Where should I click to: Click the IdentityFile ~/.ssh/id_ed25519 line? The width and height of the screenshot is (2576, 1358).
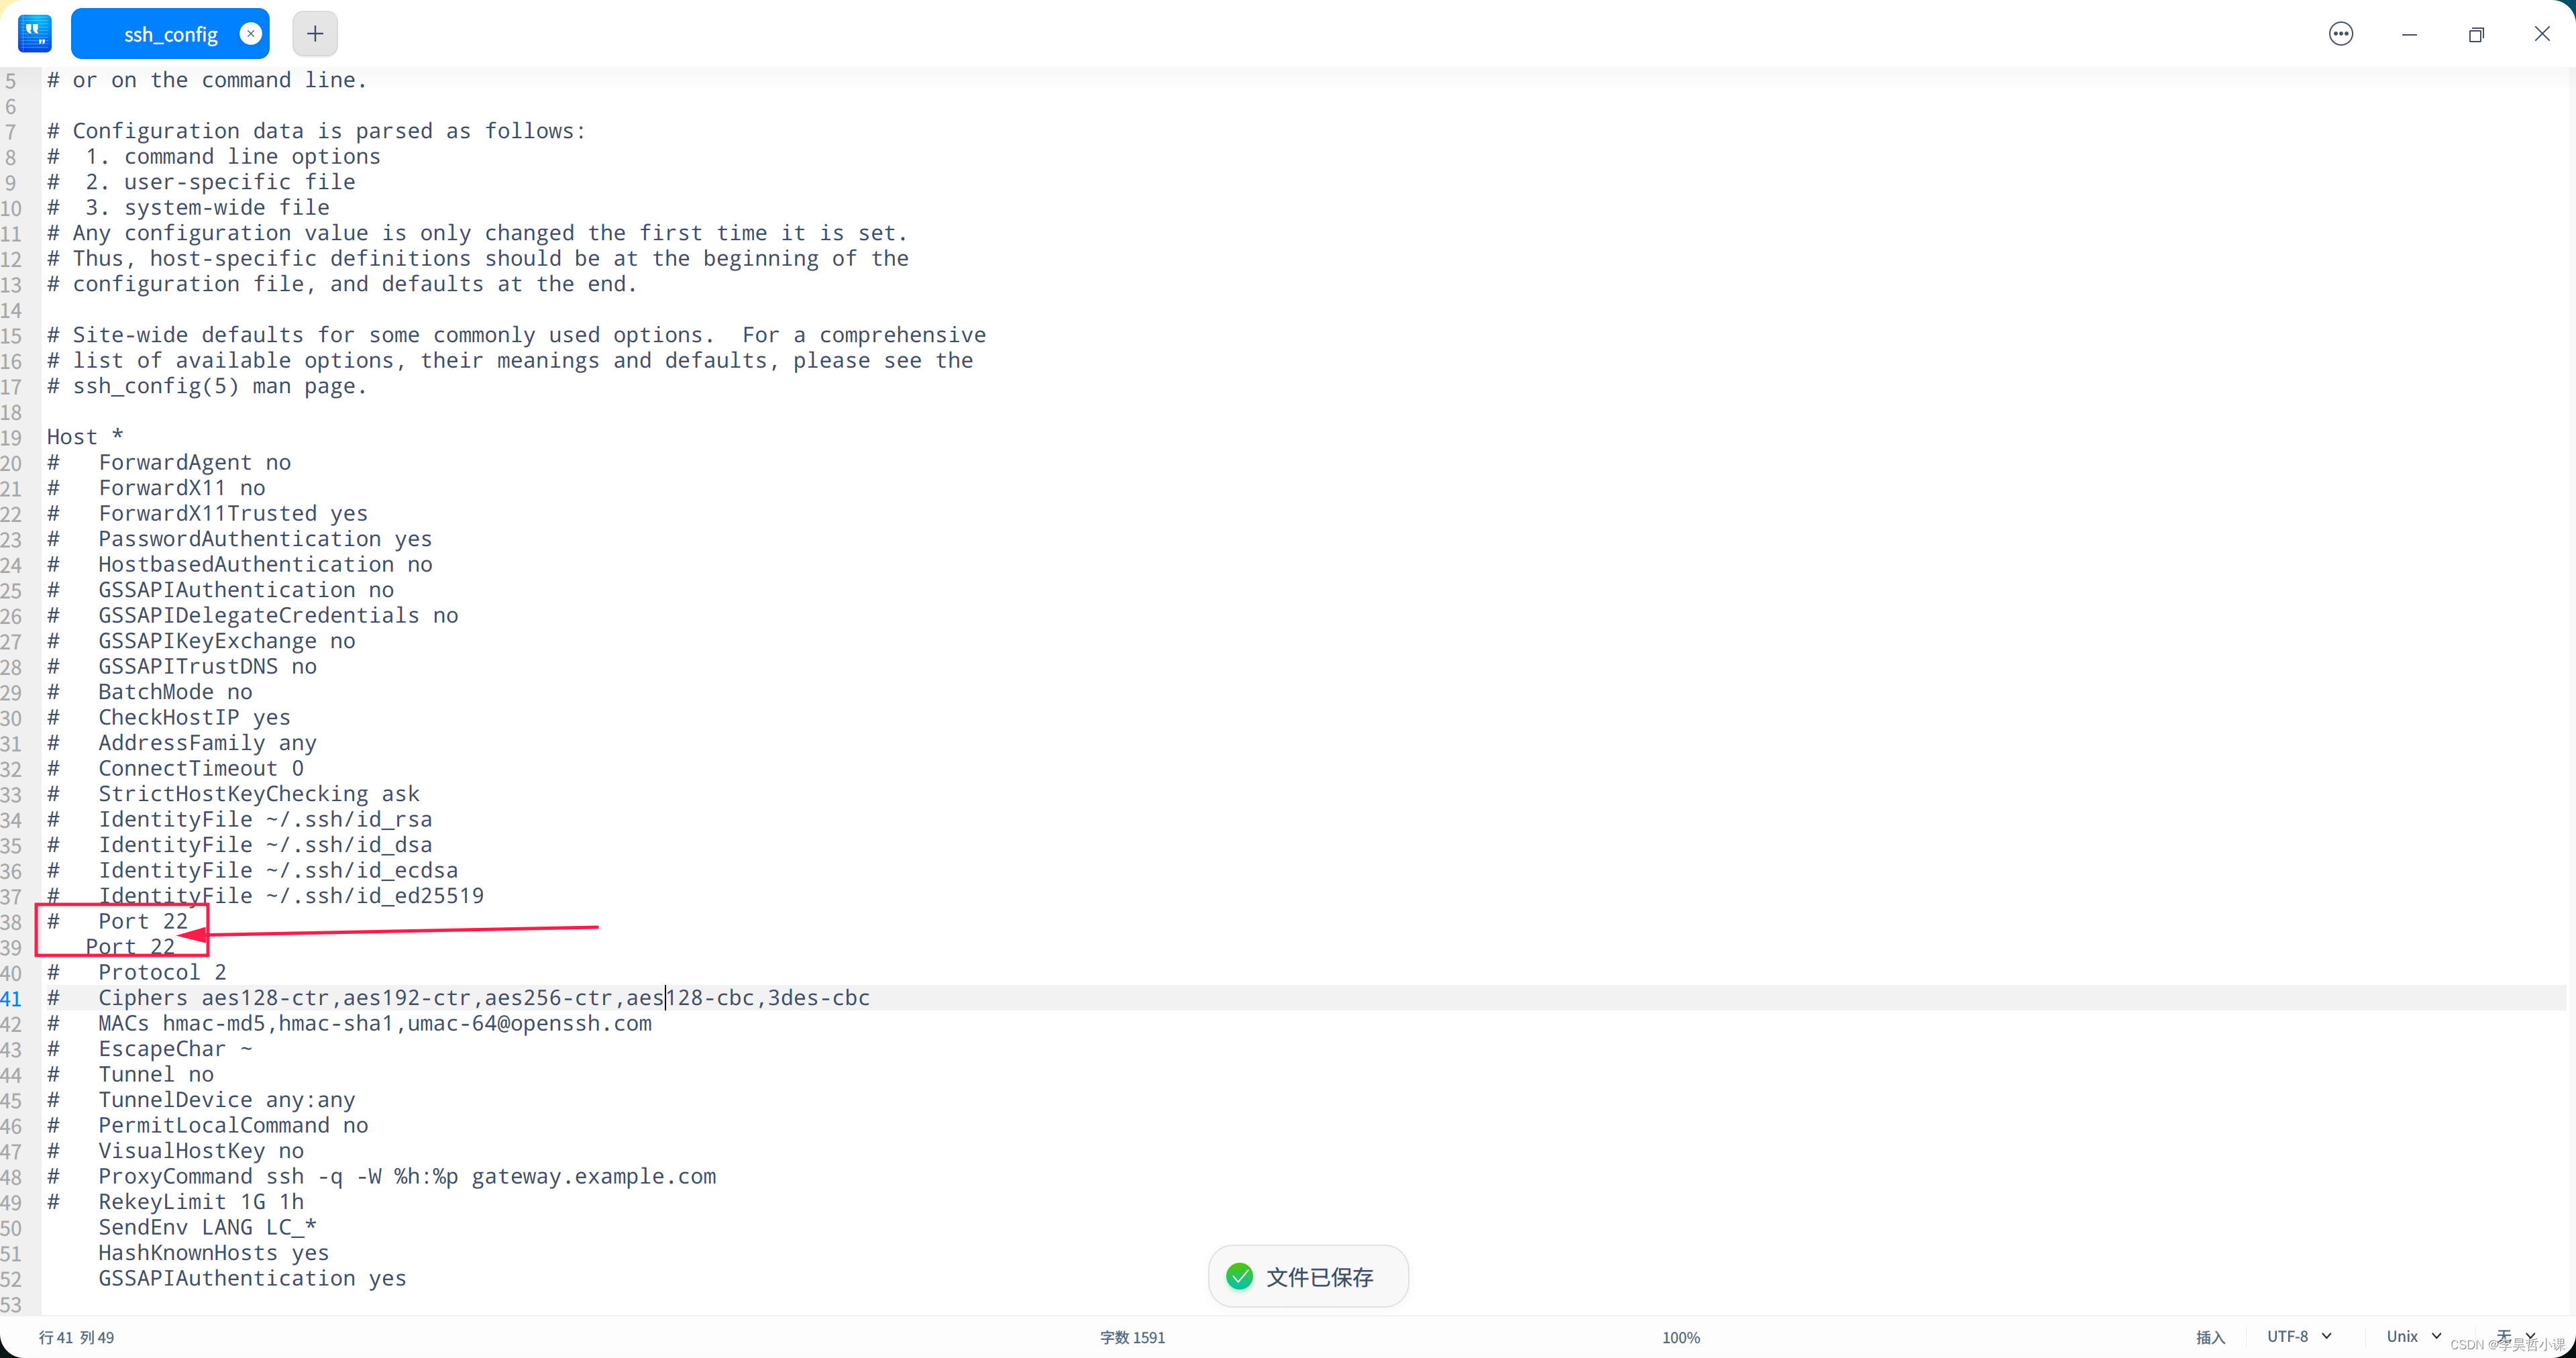pyautogui.click(x=265, y=896)
